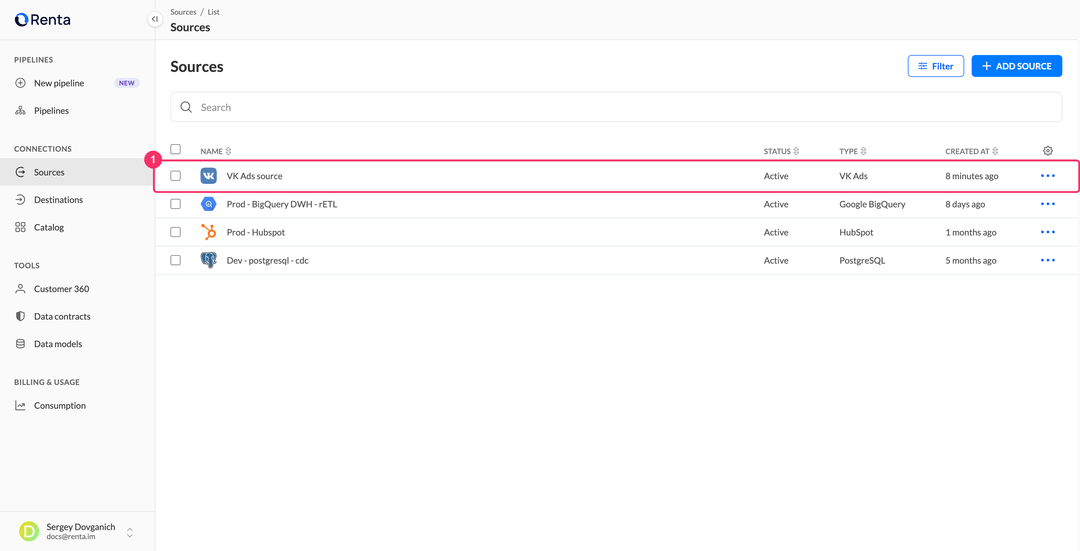Viewport: 1080px width, 551px height.
Task: Toggle the select-all checkbox in header
Action: pos(176,149)
